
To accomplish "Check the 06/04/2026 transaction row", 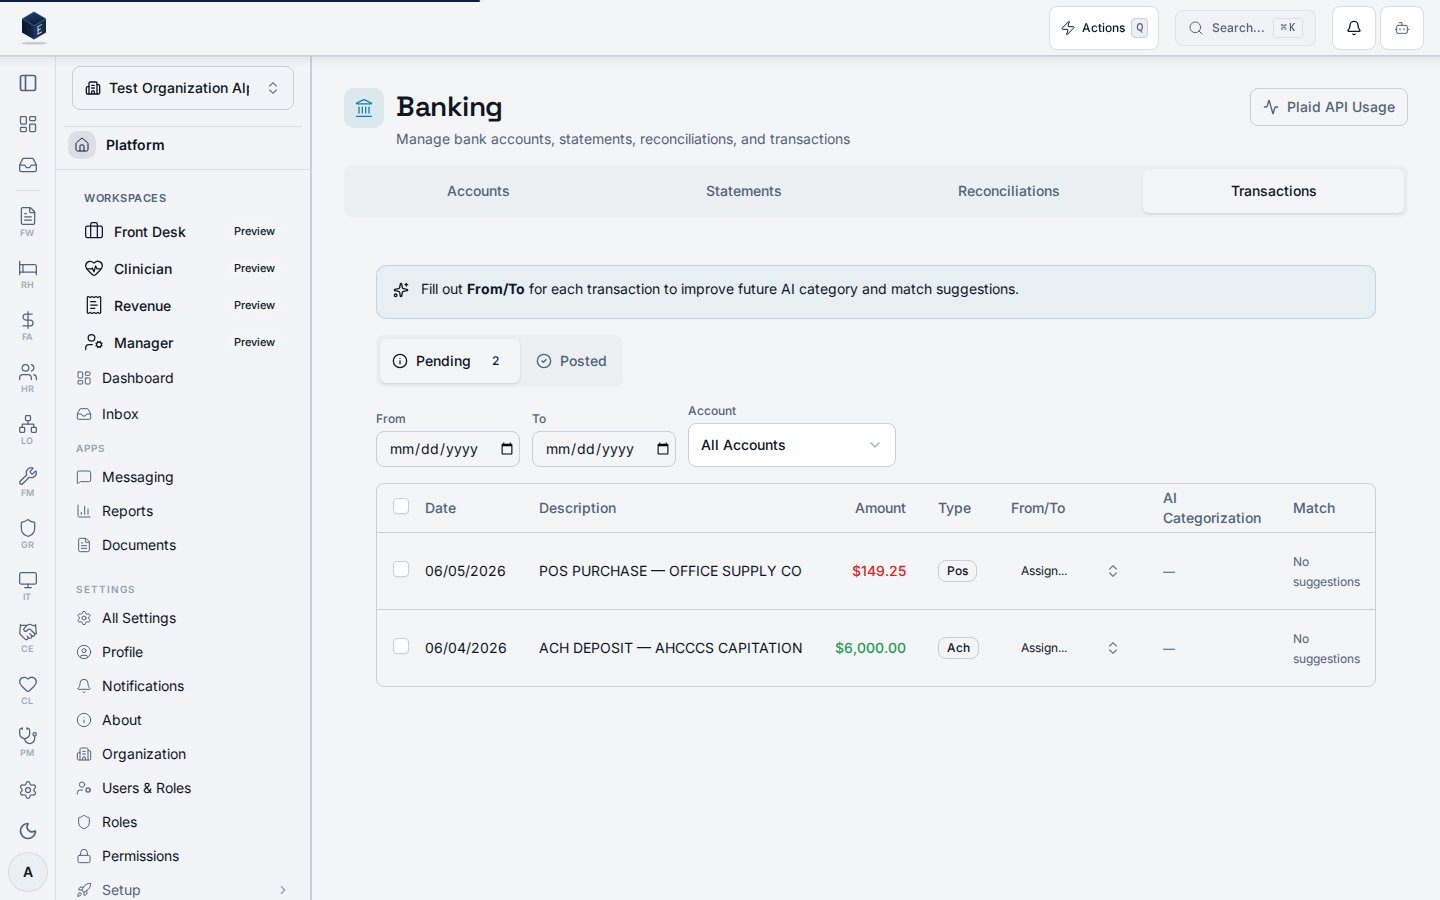I will pyautogui.click(x=401, y=646).
